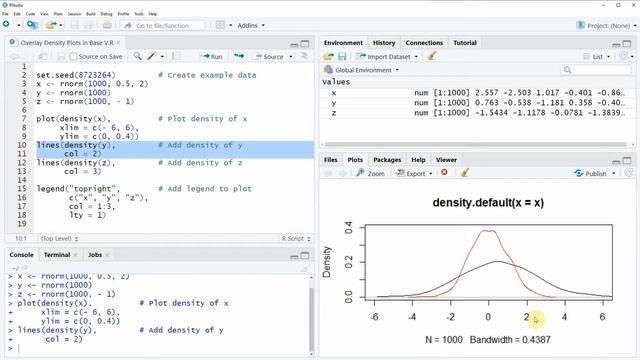Open the Code menu

click(x=30, y=14)
